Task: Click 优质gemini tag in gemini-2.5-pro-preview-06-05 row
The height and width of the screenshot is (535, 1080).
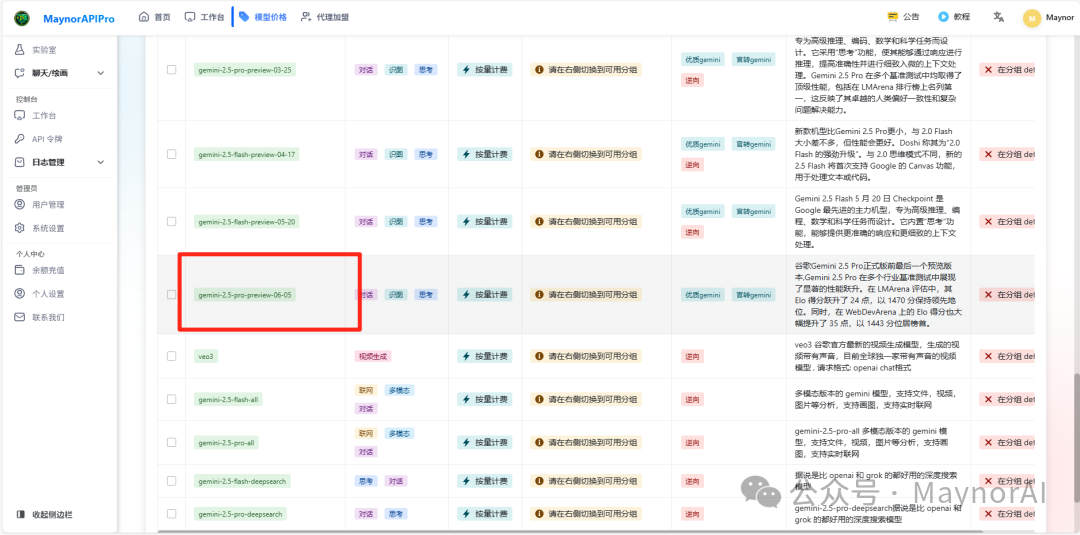Action: coord(703,295)
